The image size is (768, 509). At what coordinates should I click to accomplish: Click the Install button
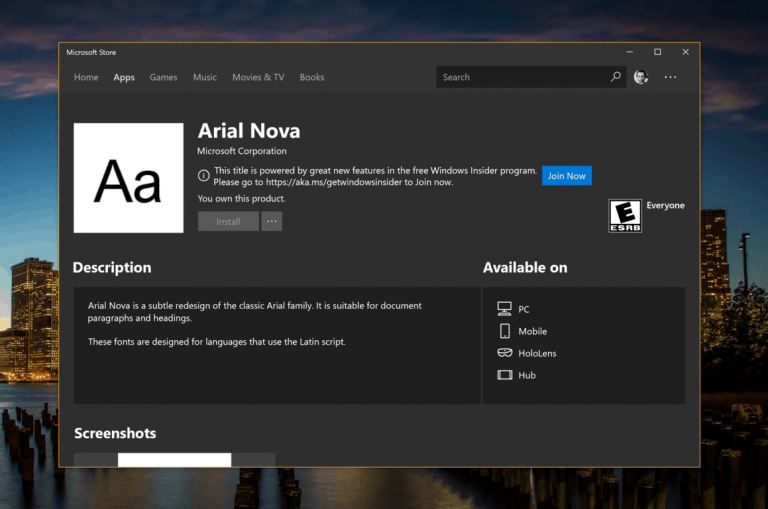click(x=228, y=221)
